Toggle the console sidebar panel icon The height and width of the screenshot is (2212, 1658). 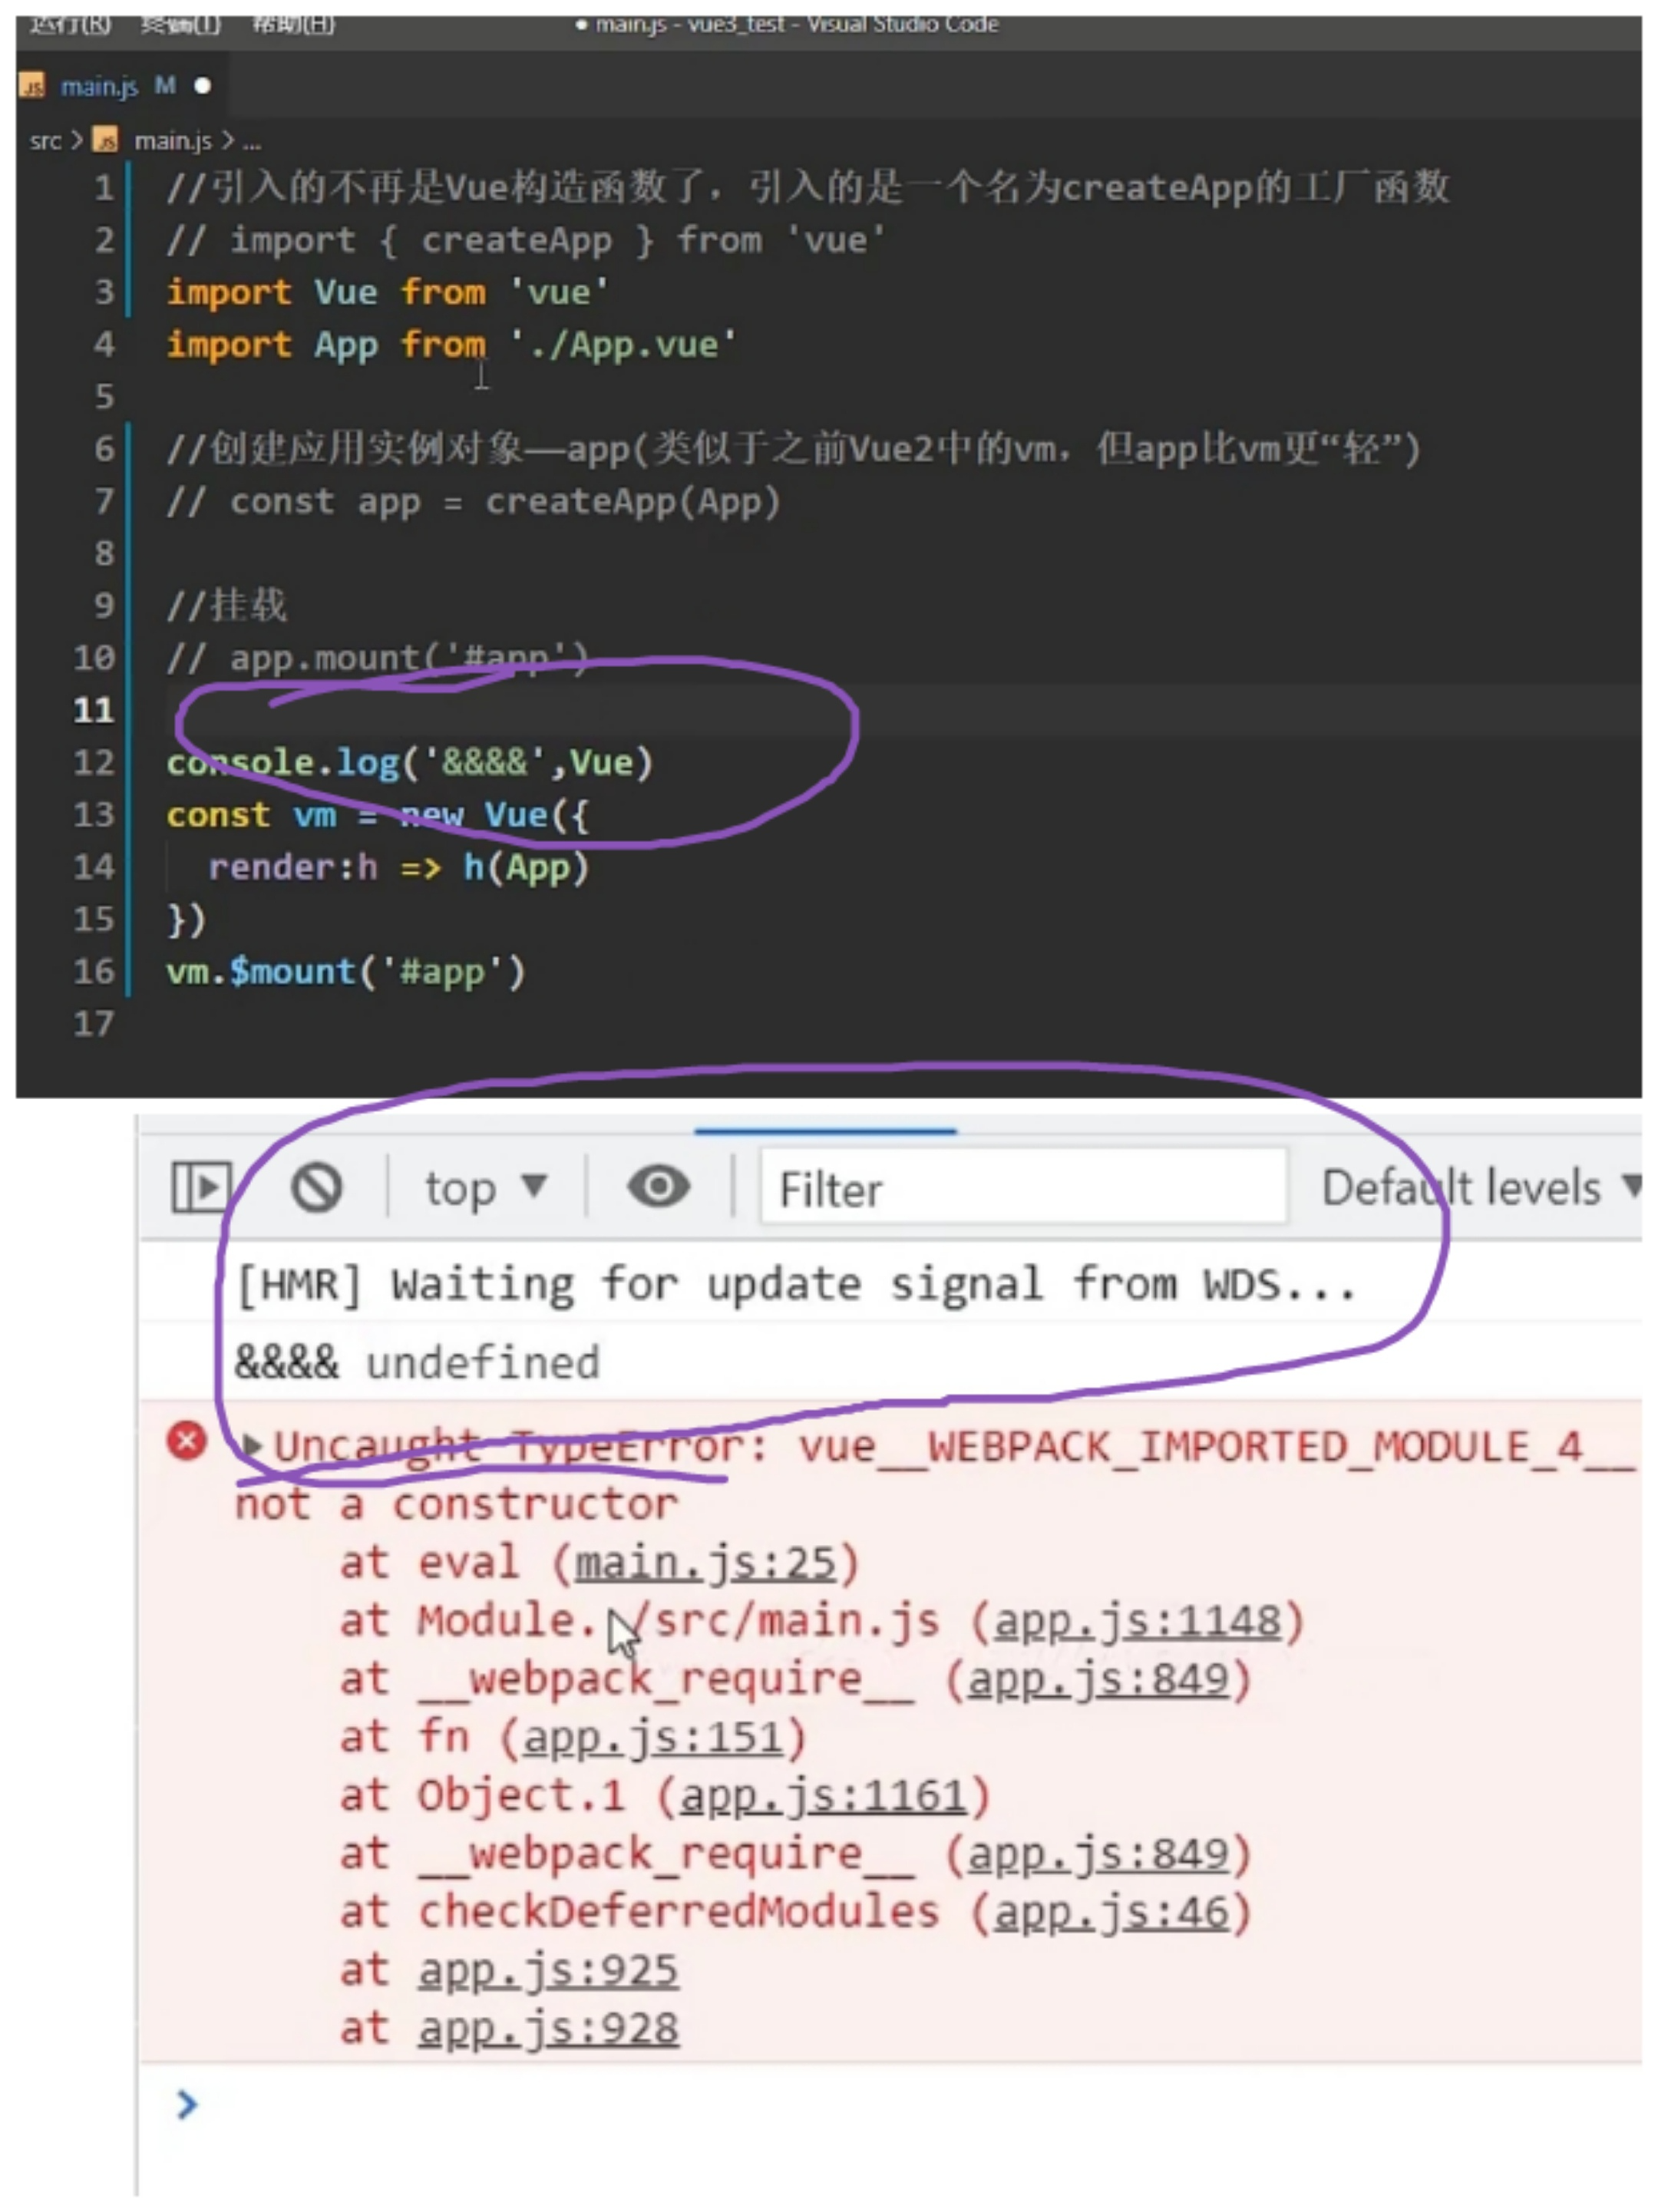tap(201, 1186)
